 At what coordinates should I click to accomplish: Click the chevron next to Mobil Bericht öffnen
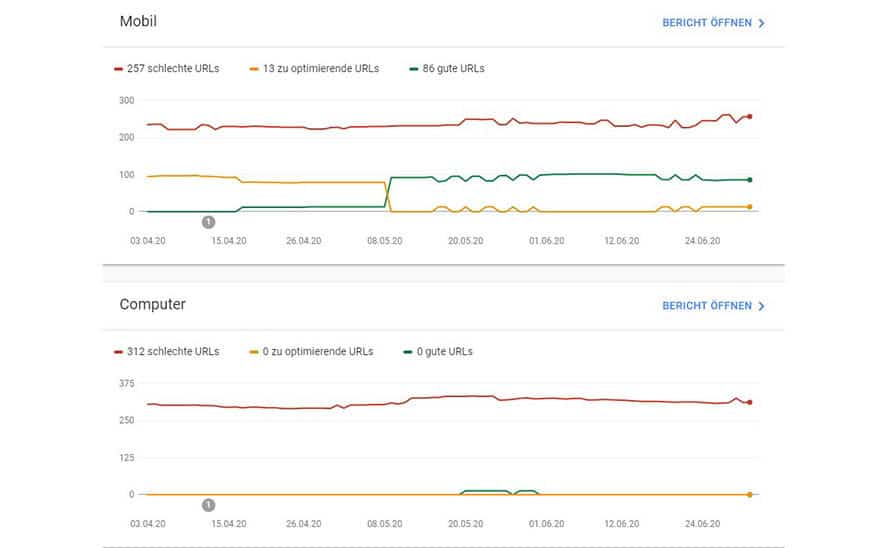pos(761,23)
